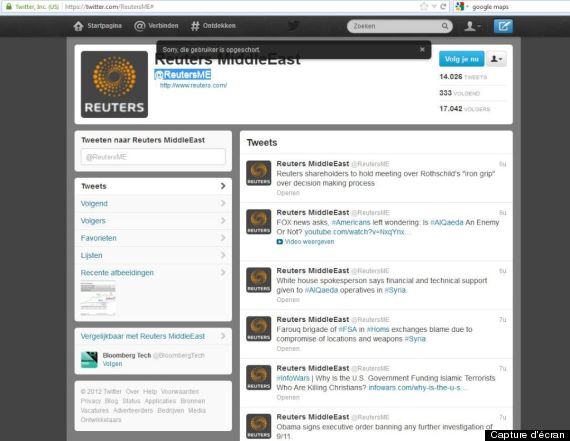Click #AlQaeda hashtag in White house tweet
The image size is (570, 441).
coord(321,290)
